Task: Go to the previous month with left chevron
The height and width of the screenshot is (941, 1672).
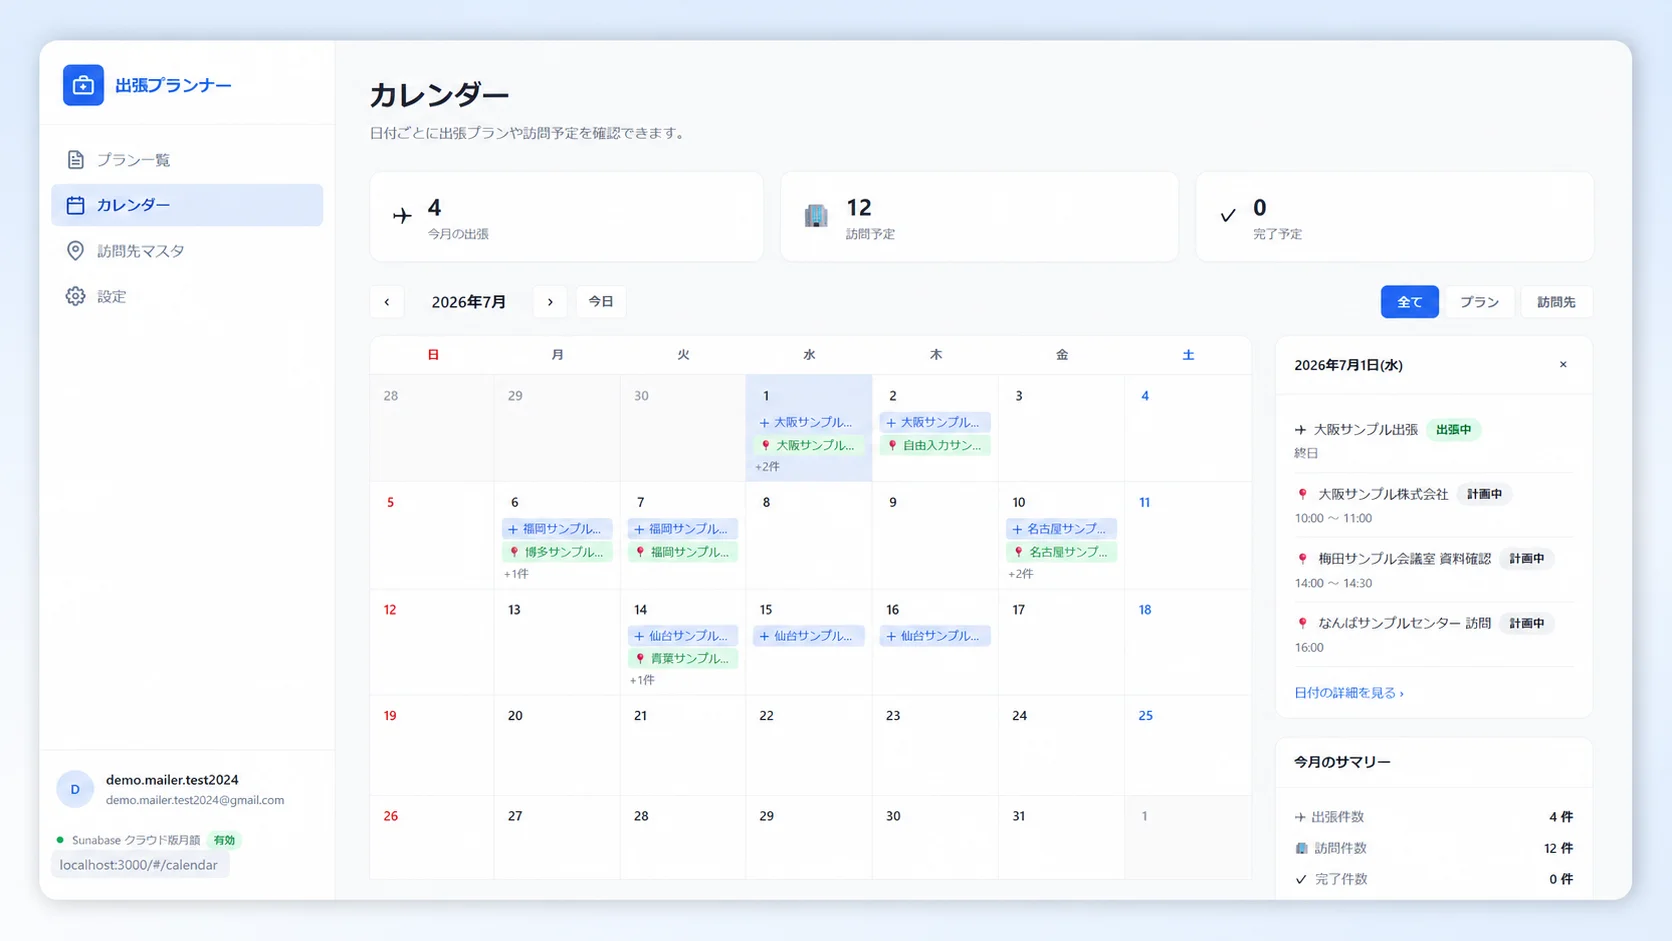Action: [x=387, y=302]
